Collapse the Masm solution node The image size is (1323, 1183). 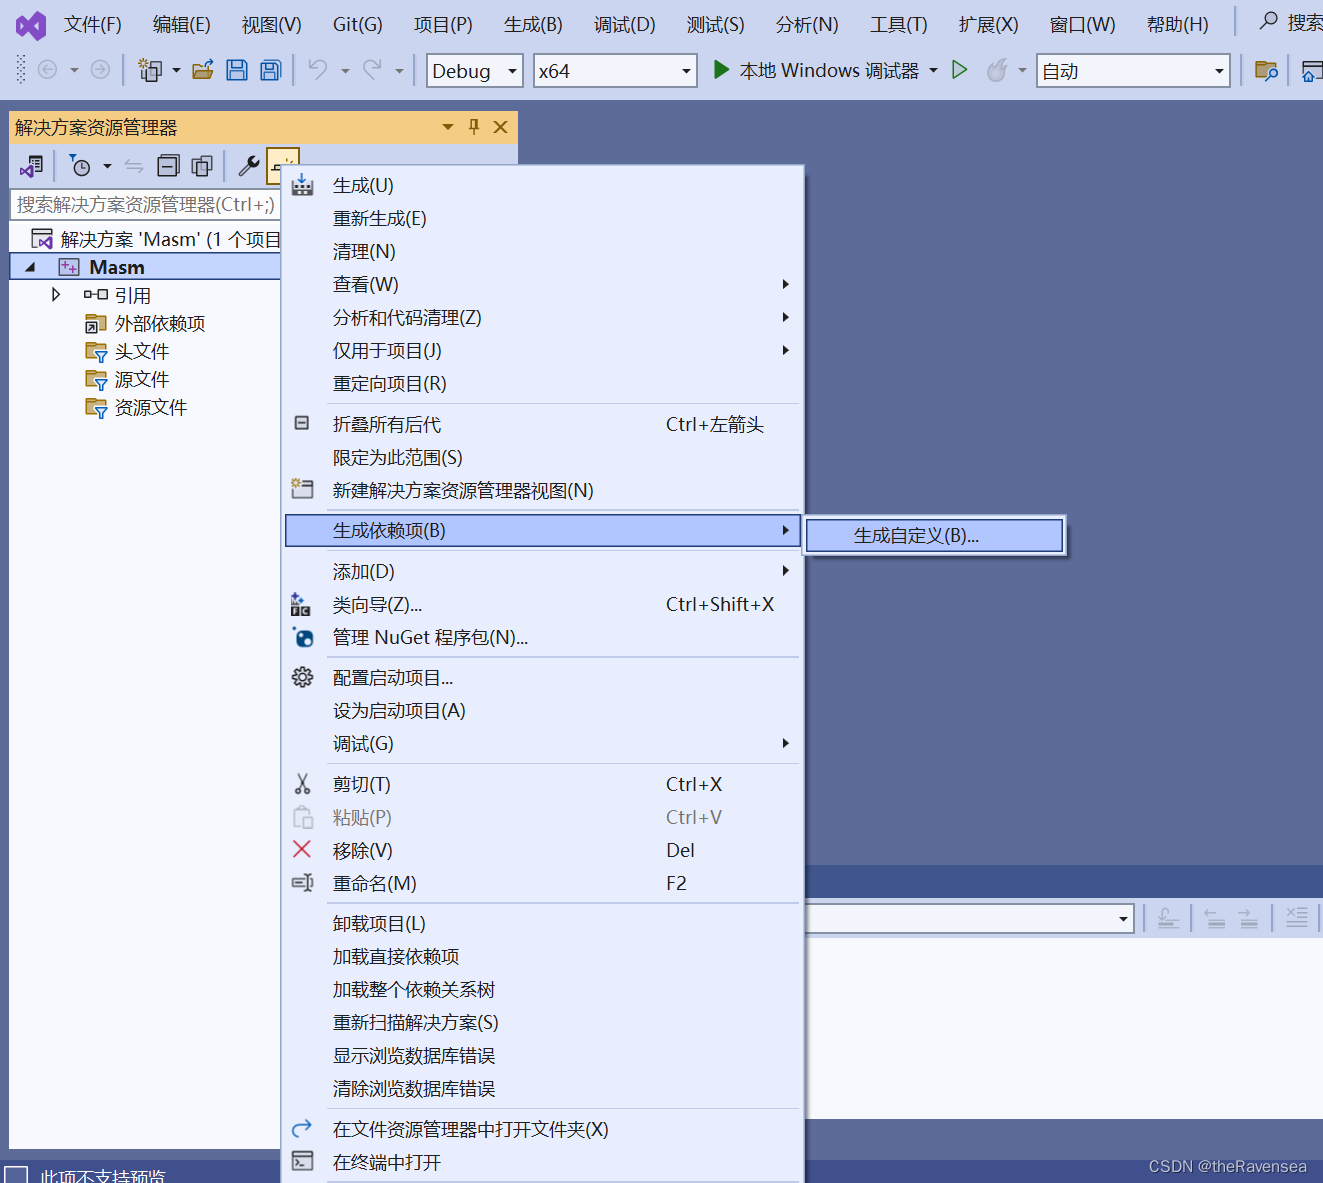pyautogui.click(x=29, y=266)
